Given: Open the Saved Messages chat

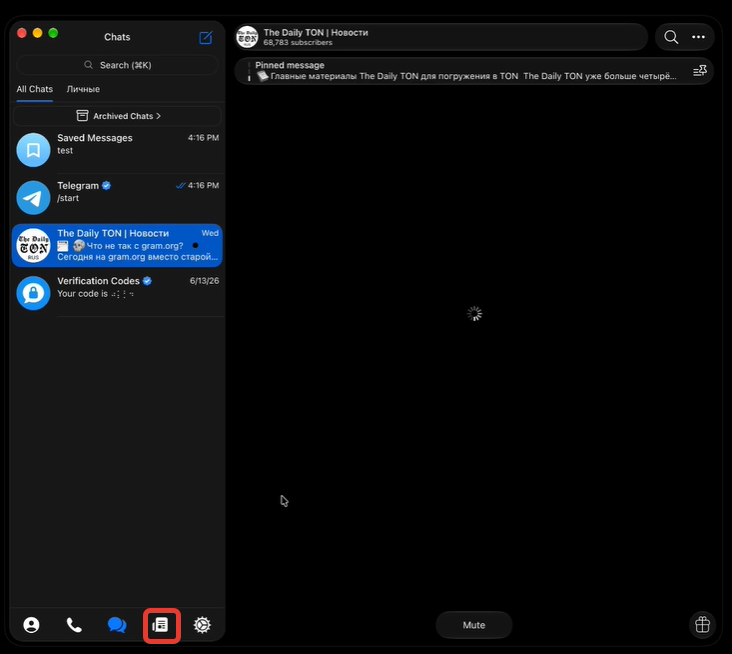Looking at the screenshot, I should [117, 150].
